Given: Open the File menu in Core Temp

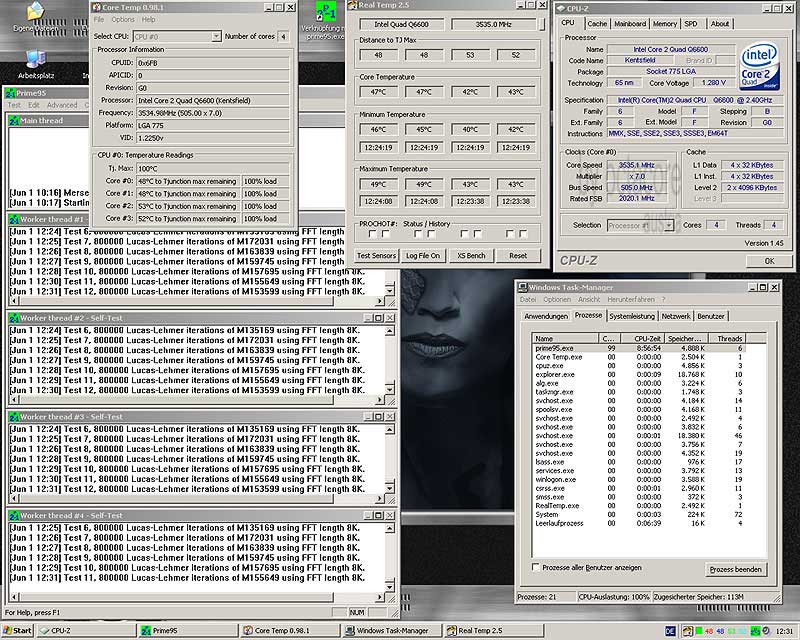Looking at the screenshot, I should click(x=99, y=19).
